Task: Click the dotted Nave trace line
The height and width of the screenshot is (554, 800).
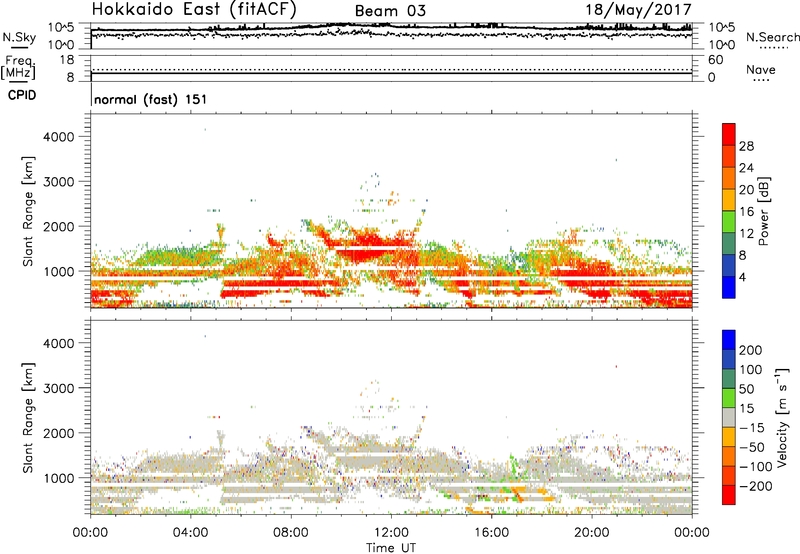Action: click(391, 69)
